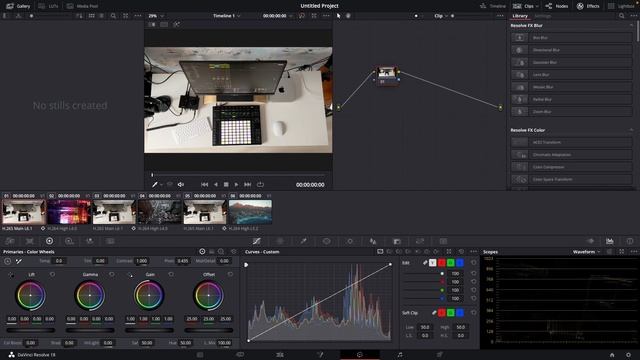Image resolution: width=640 pixels, height=360 pixels.
Task: Collapse the Resolve FX Blur category
Action: click(631, 25)
